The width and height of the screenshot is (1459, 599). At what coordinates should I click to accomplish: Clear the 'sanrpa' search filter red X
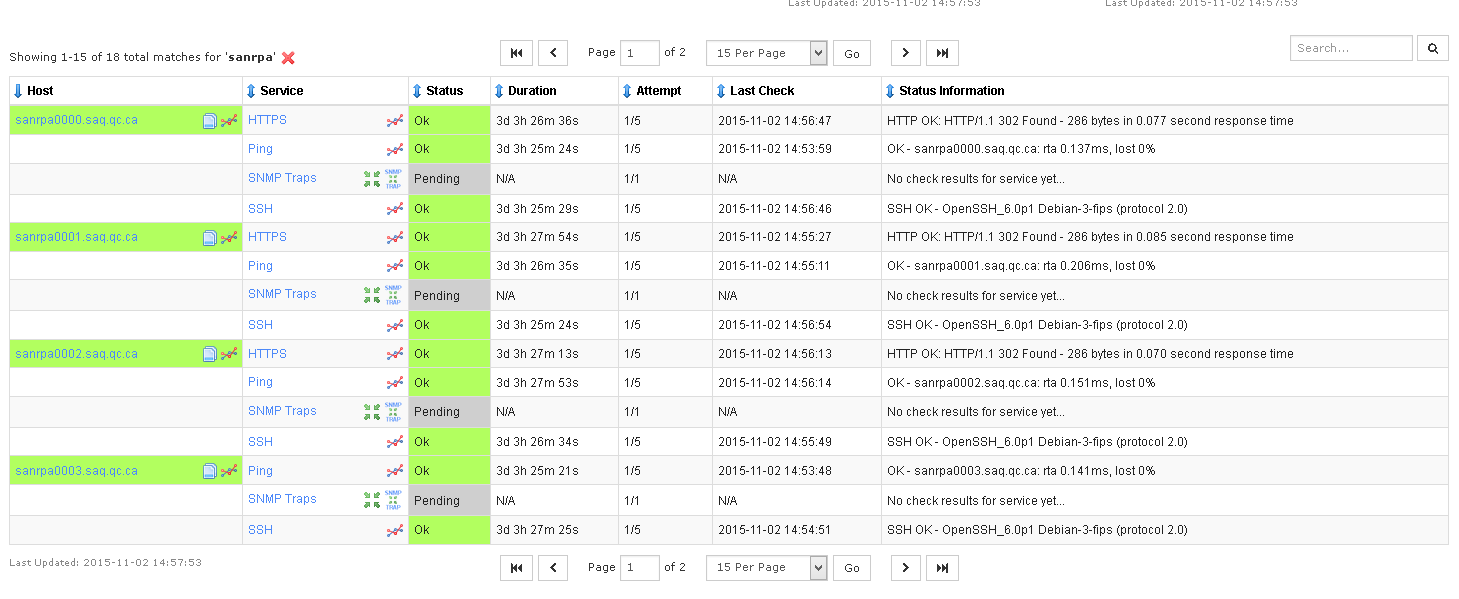point(288,58)
